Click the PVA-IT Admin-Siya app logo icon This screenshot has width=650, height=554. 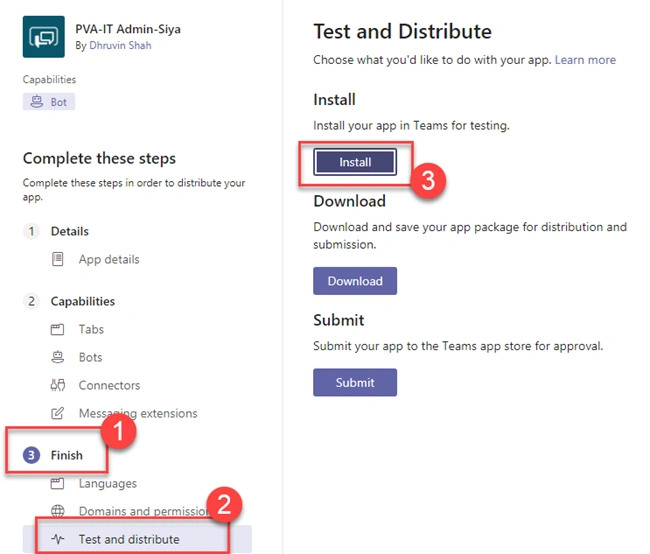point(44,36)
